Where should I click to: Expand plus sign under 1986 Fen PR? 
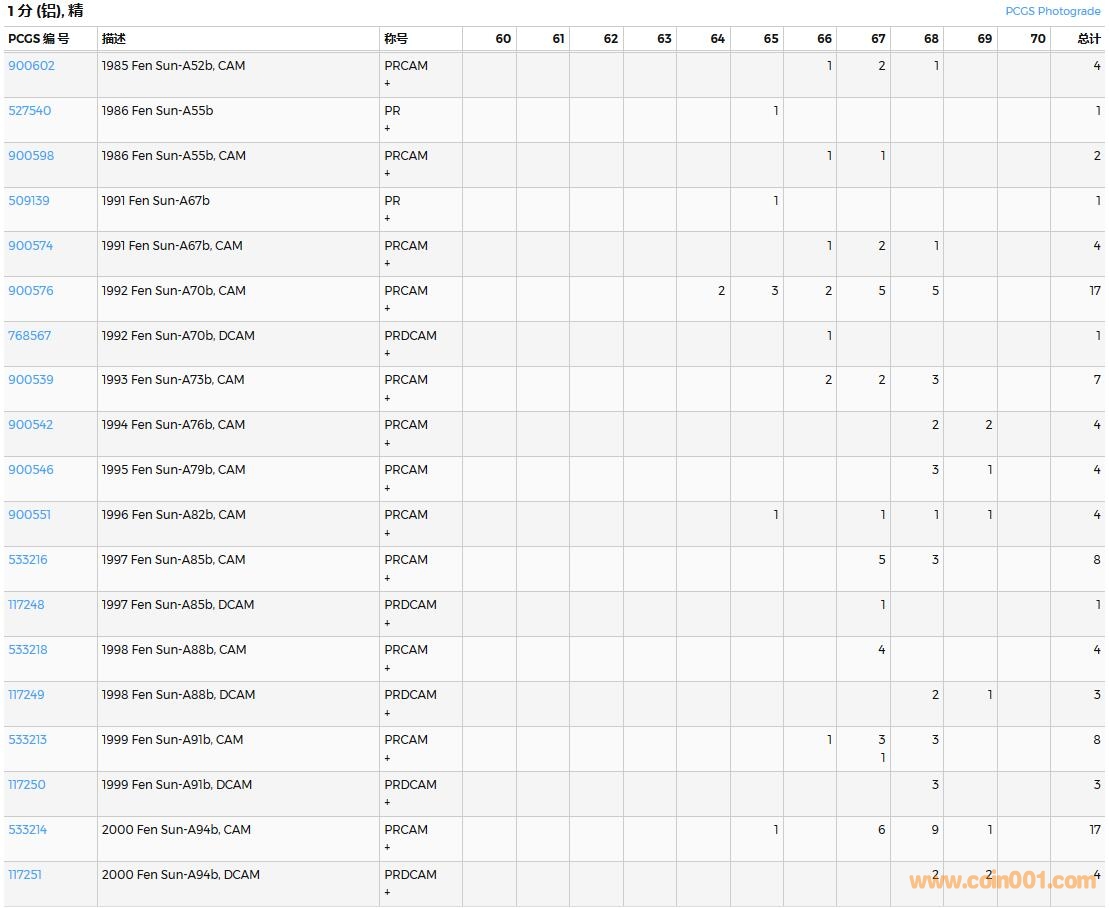[x=387, y=129]
